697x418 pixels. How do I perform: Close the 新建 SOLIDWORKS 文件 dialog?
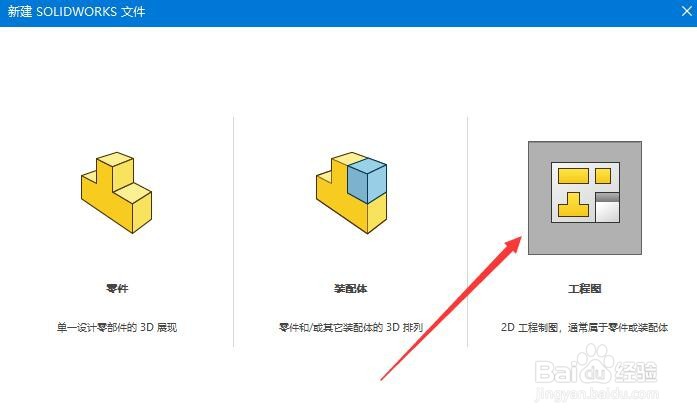coord(686,11)
